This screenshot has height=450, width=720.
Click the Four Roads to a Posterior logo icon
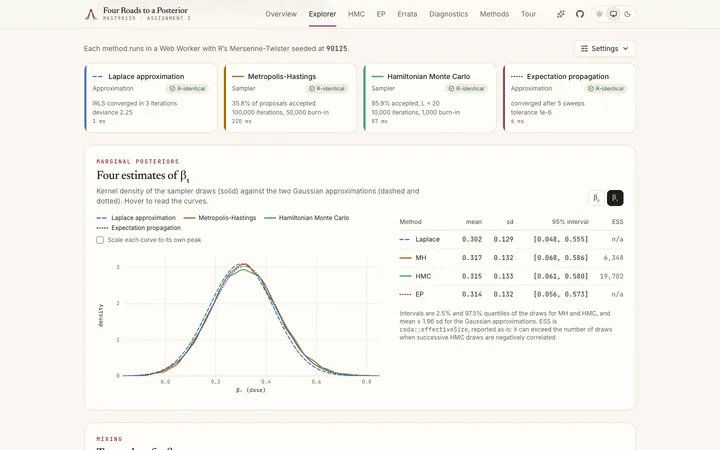[91, 14]
